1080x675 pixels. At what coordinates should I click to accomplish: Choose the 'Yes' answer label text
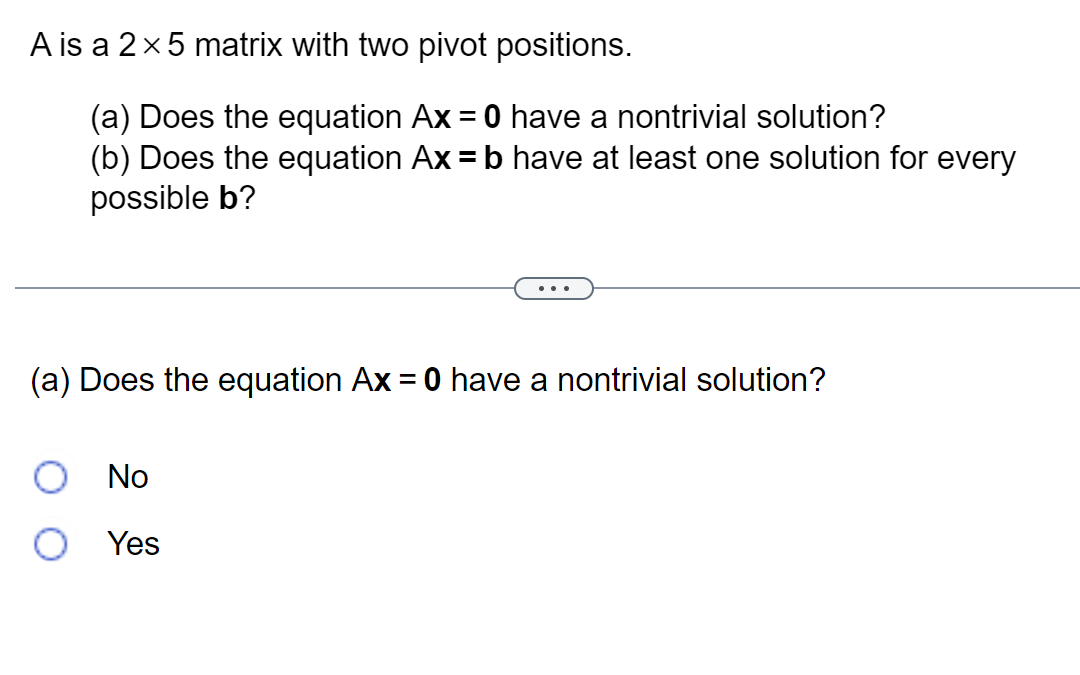pyautogui.click(x=134, y=543)
